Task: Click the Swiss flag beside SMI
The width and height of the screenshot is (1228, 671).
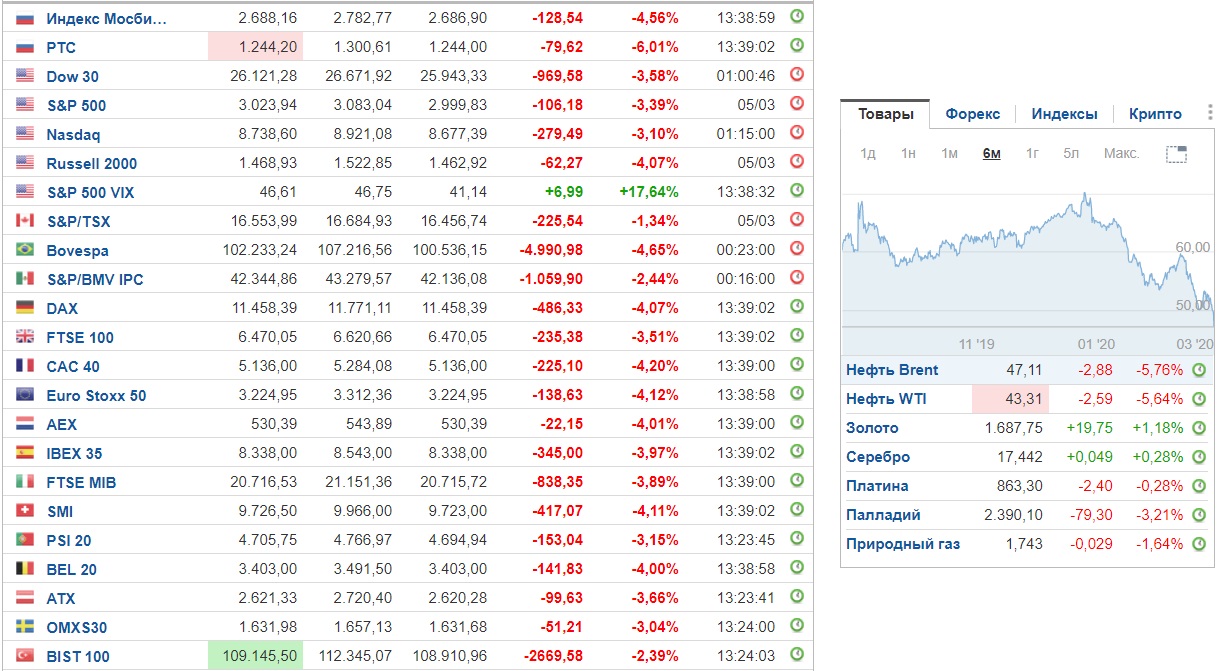Action: coord(25,511)
